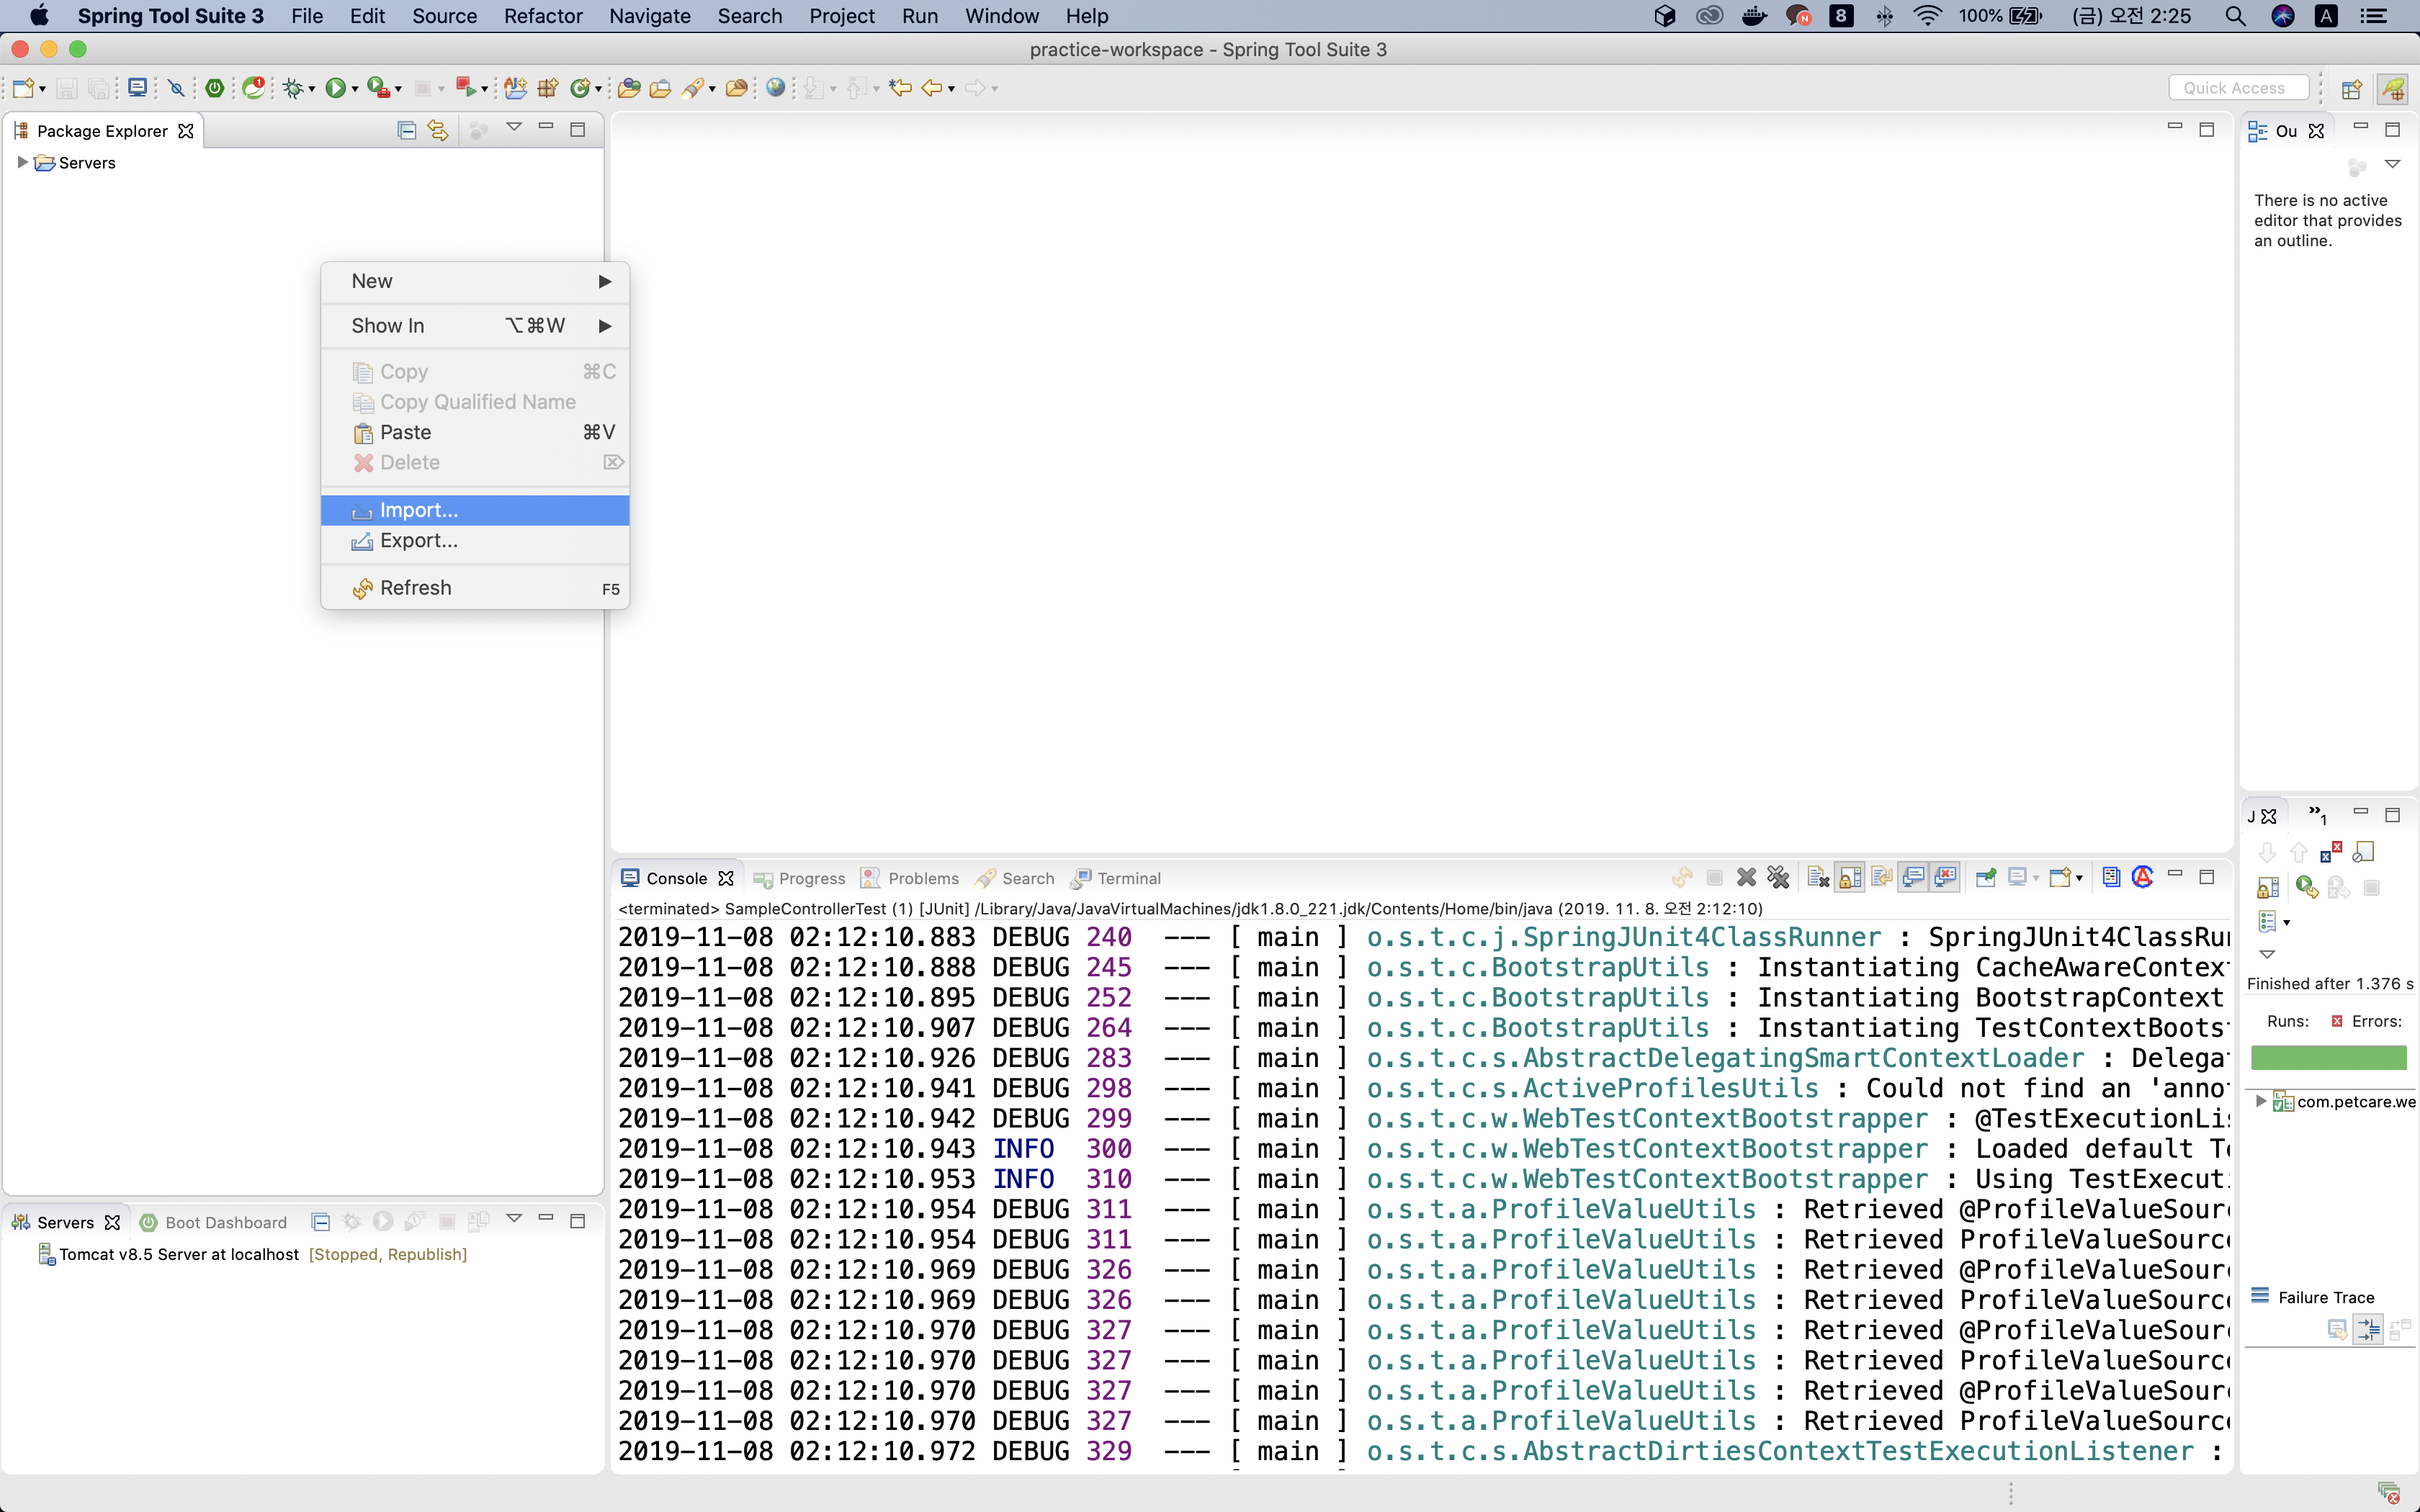Click Remove Launch X icon in Console
Screen dimensions: 2420x1512
tap(1746, 878)
